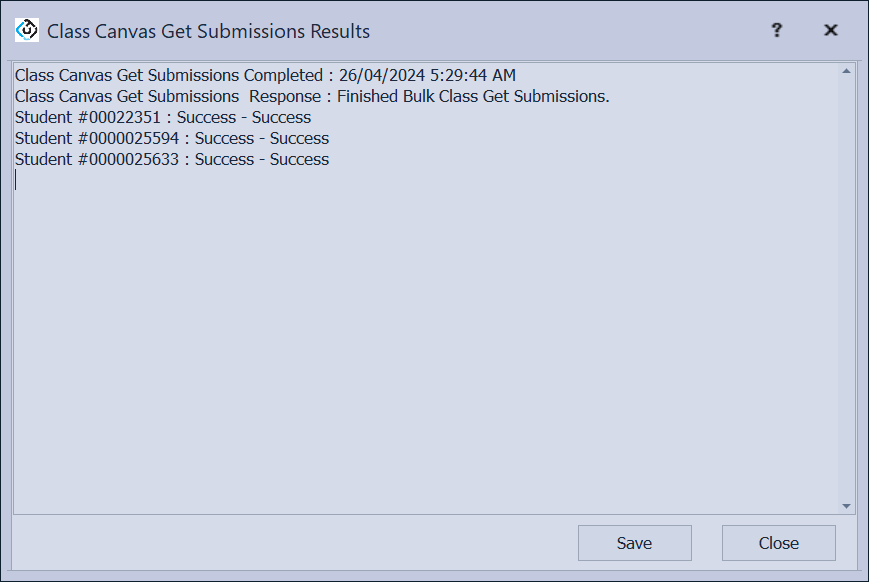The width and height of the screenshot is (869, 582).
Task: Click the dialog title 'Class Canvas Get Submissions Results'
Action: coord(208,31)
